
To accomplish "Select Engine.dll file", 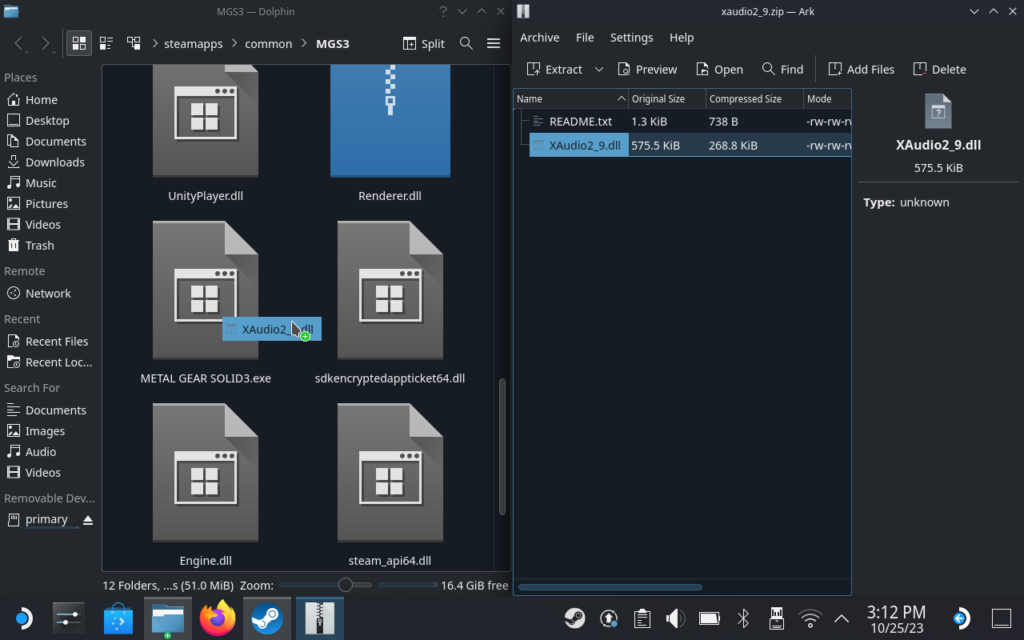I will tap(205, 485).
